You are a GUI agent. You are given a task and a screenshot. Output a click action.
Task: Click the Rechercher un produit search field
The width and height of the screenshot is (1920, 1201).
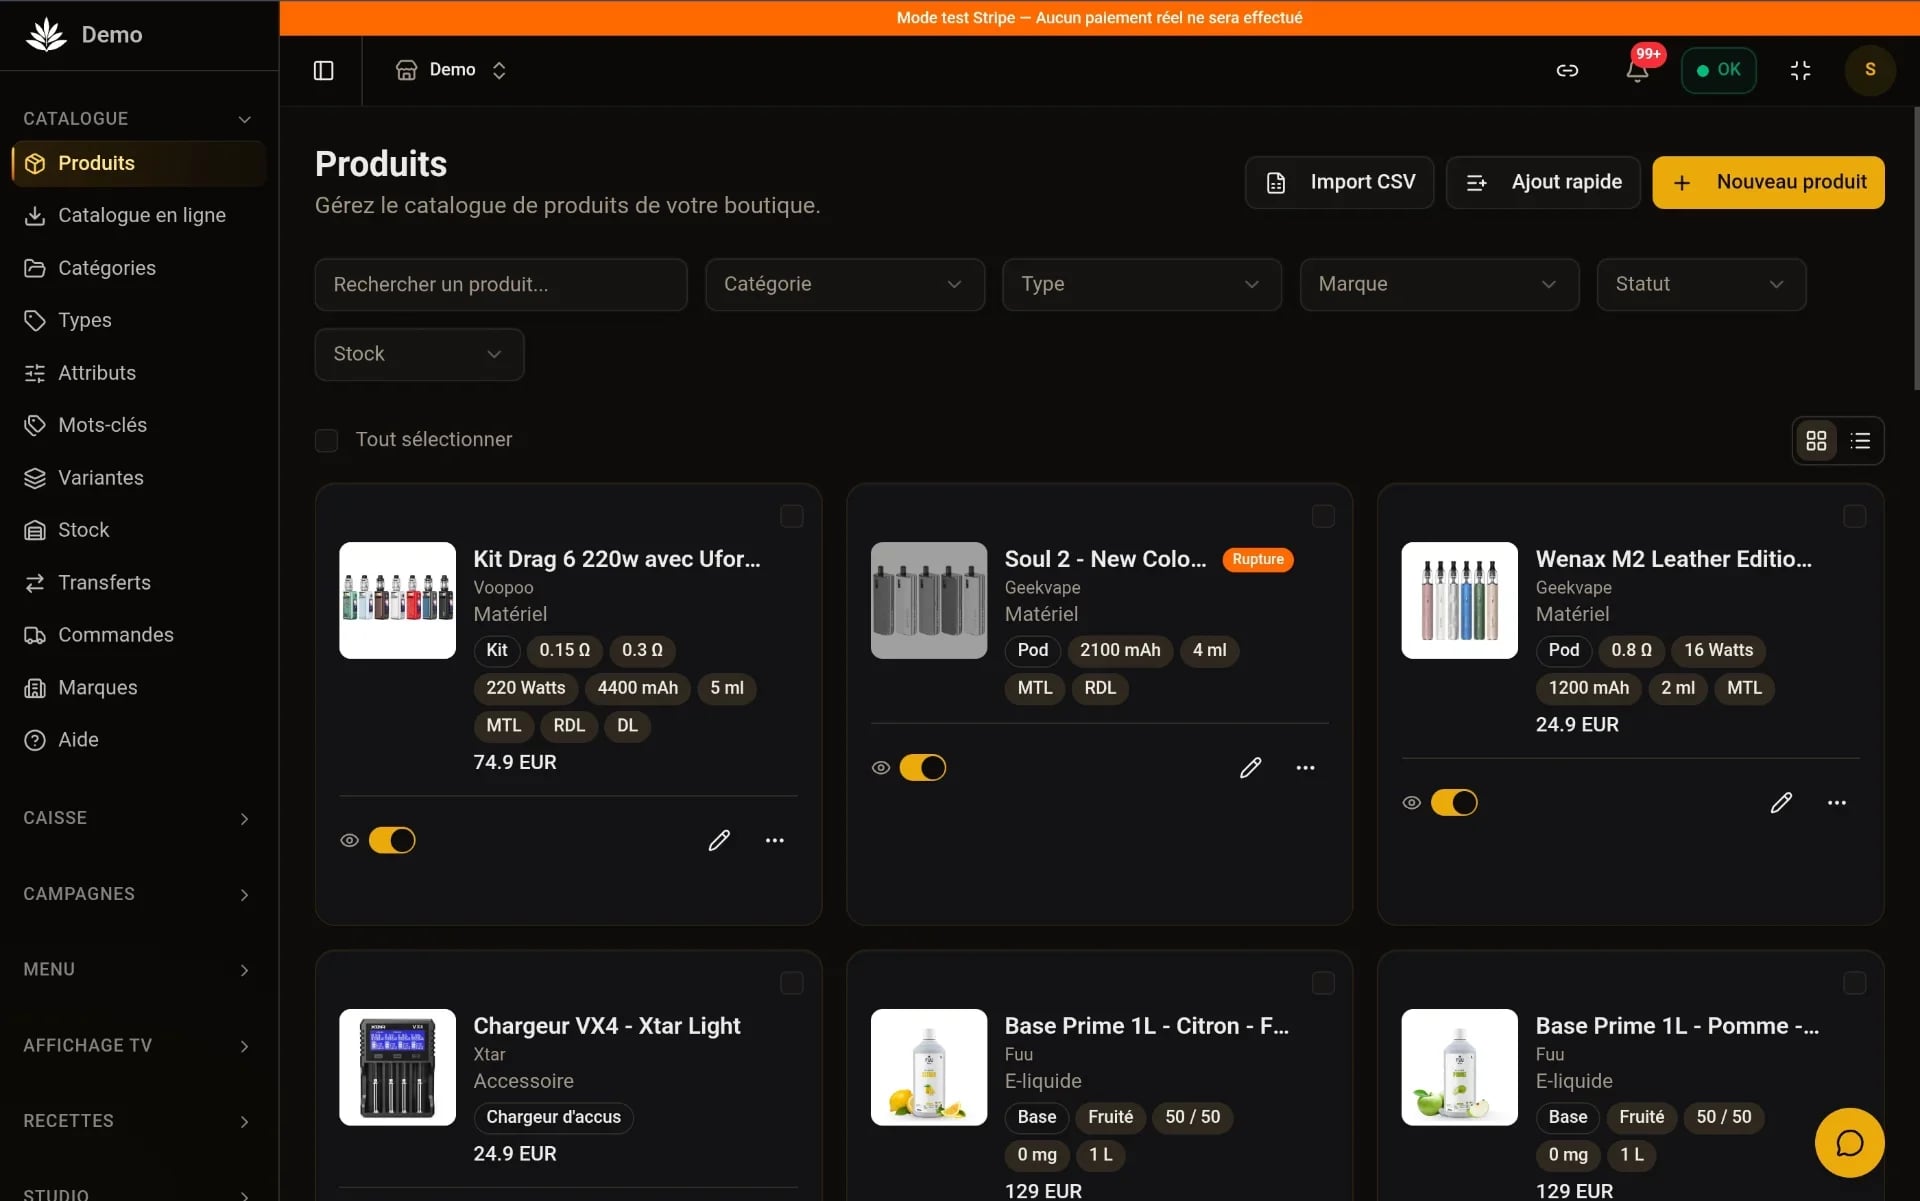(x=501, y=284)
